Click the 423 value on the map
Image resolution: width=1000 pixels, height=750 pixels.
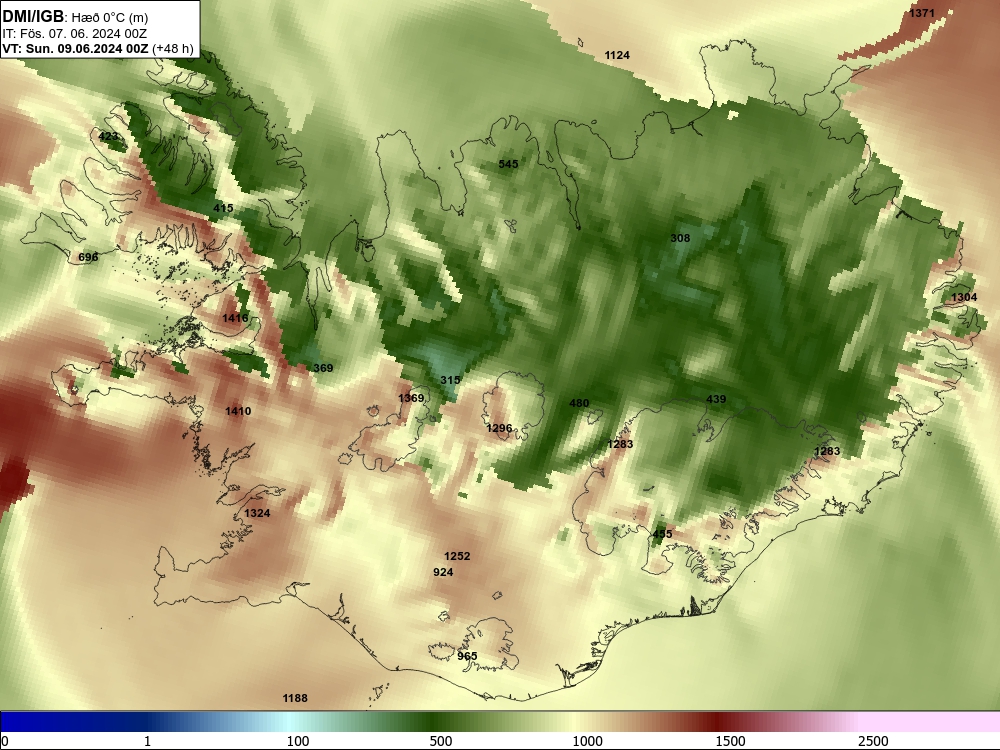(x=108, y=136)
